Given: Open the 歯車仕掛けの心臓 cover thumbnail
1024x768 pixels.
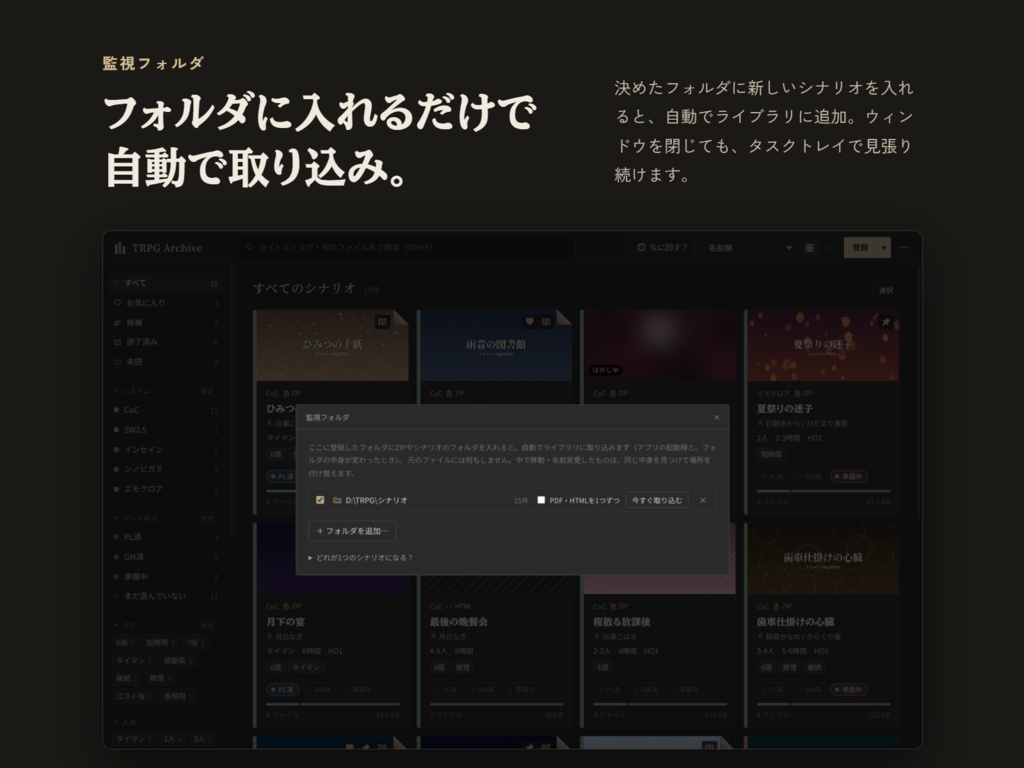Looking at the screenshot, I should [823, 558].
